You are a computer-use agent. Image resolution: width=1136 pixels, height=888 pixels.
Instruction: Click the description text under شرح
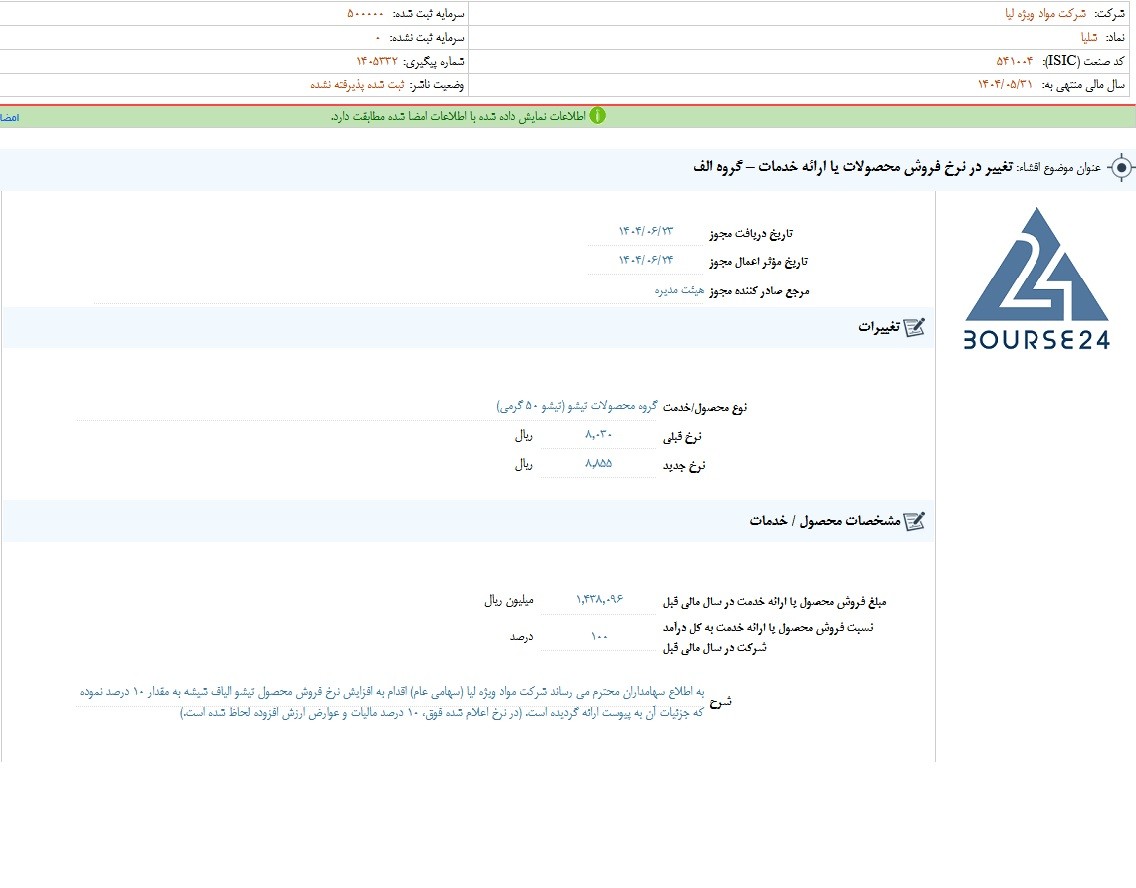tap(391, 703)
